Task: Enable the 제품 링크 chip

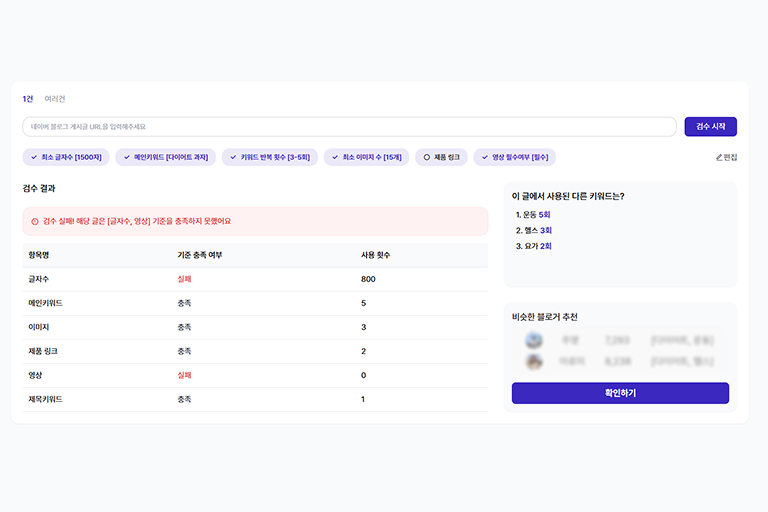Action: click(x=441, y=157)
